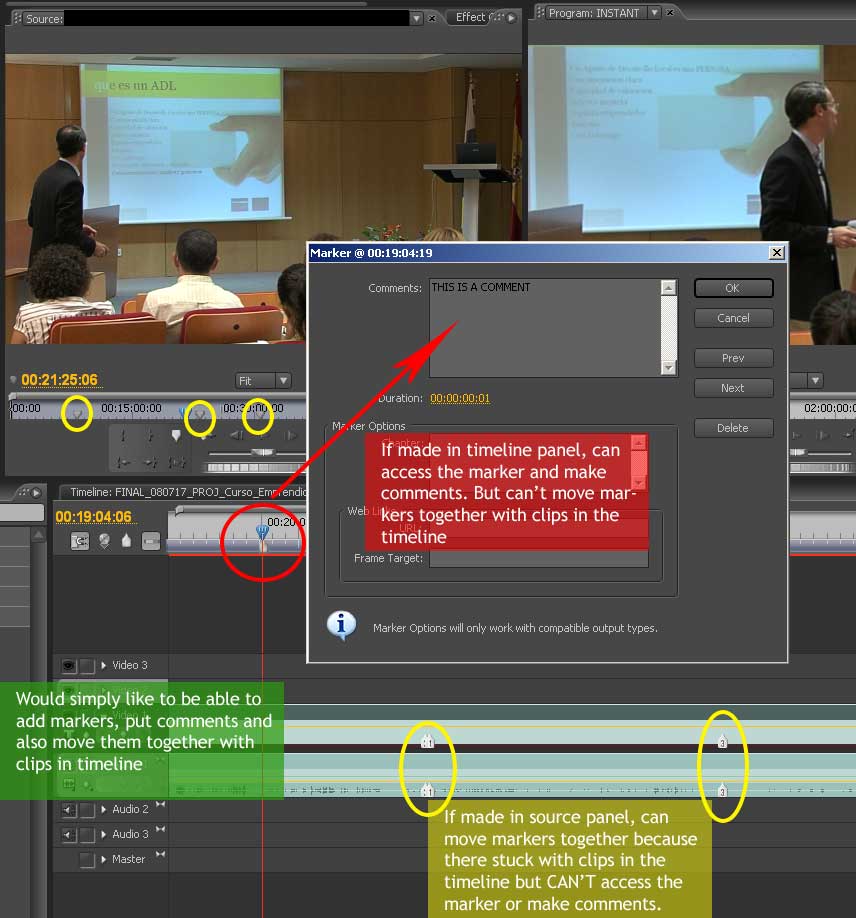Toggle the Audio 3 track lock box

click(87, 835)
